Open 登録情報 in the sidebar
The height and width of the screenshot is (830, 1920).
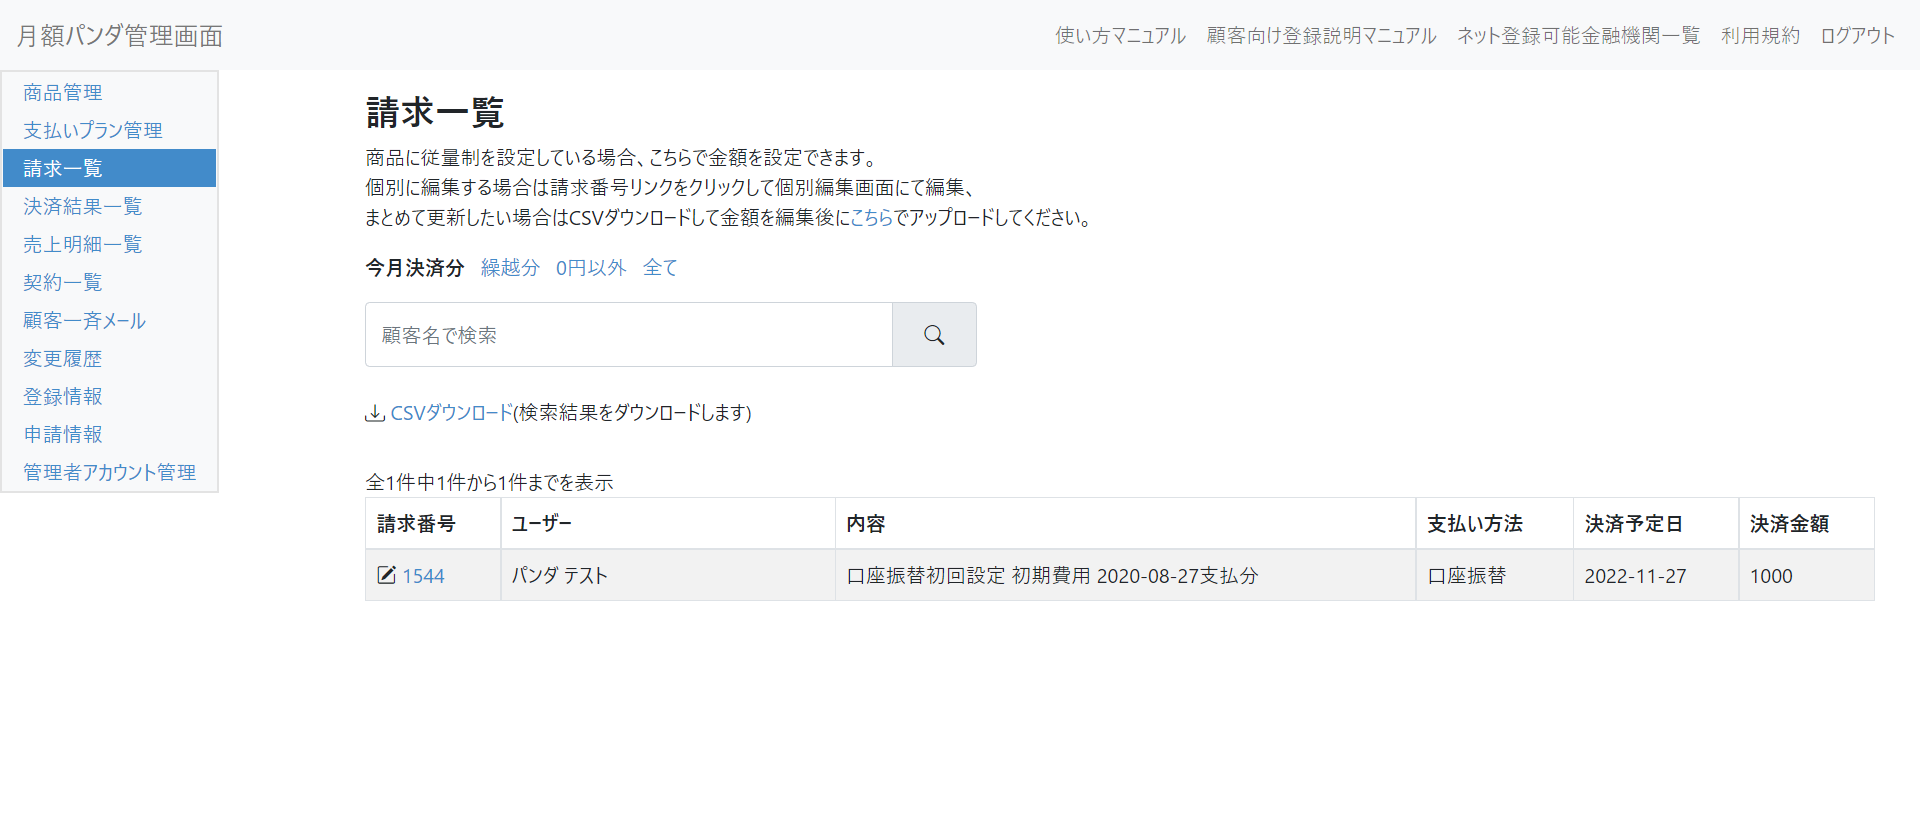point(109,396)
